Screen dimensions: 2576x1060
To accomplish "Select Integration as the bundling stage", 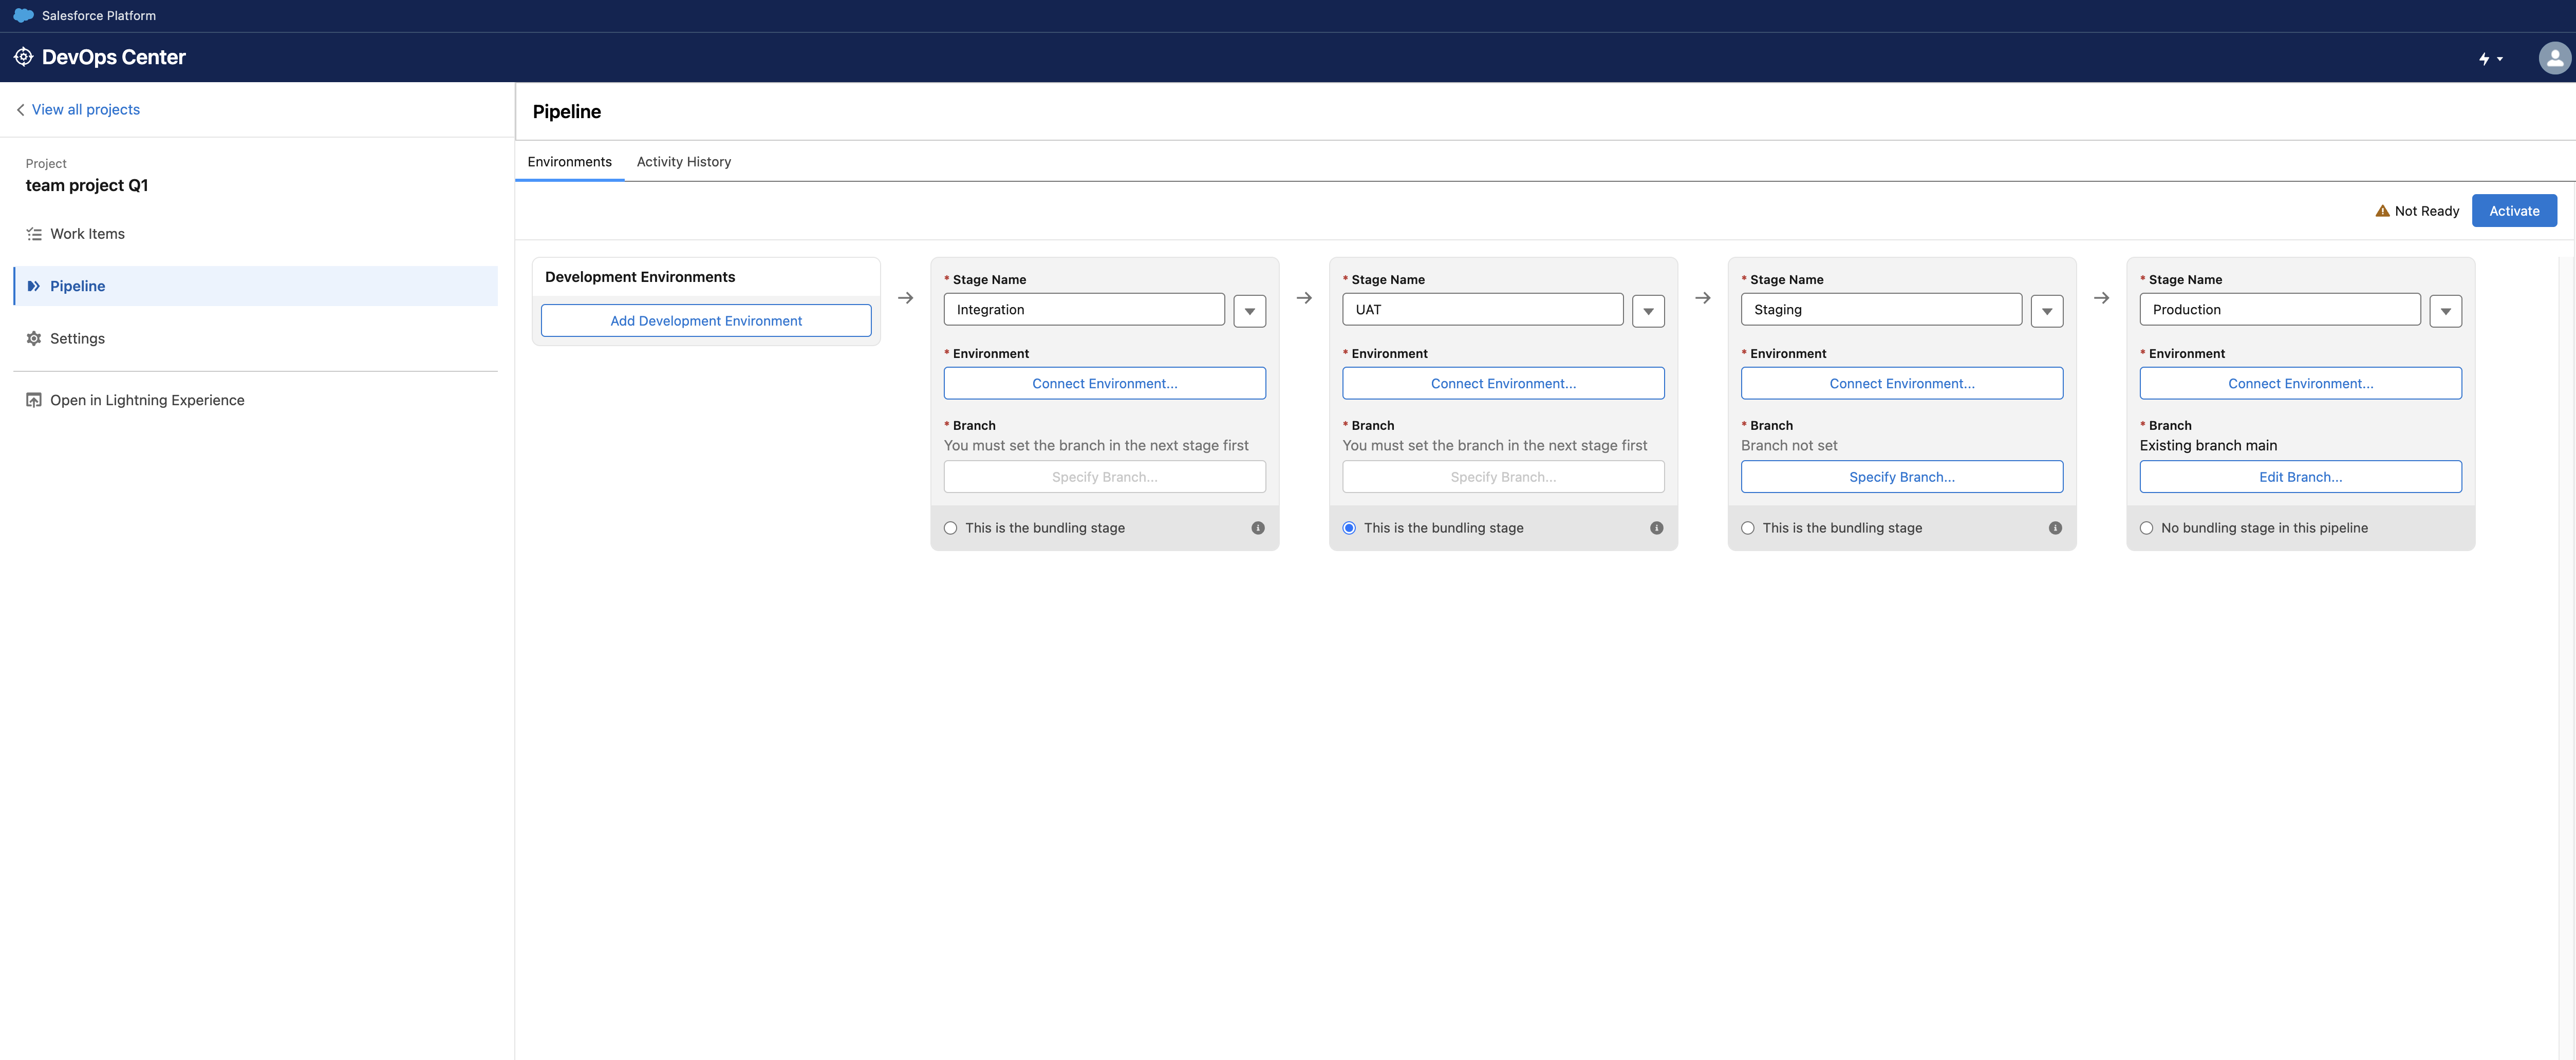I will pyautogui.click(x=950, y=528).
